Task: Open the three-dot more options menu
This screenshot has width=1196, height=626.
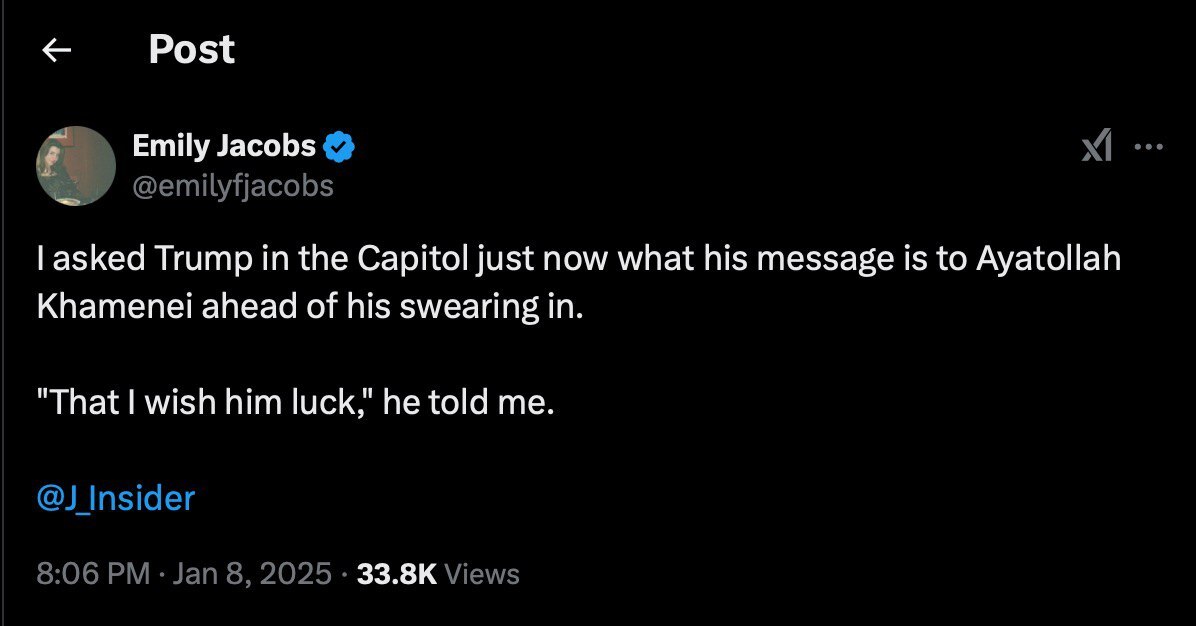Action: point(1149,147)
